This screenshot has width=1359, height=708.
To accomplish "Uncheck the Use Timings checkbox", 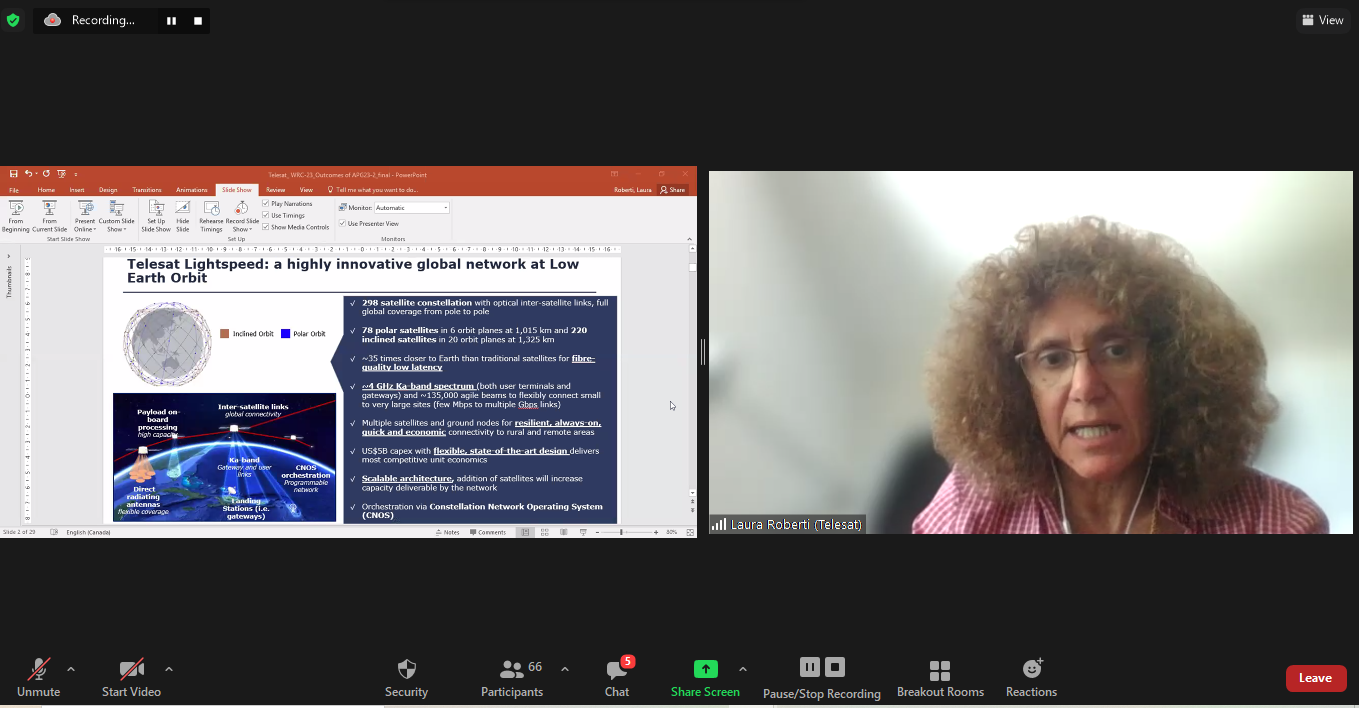I will 266,216.
